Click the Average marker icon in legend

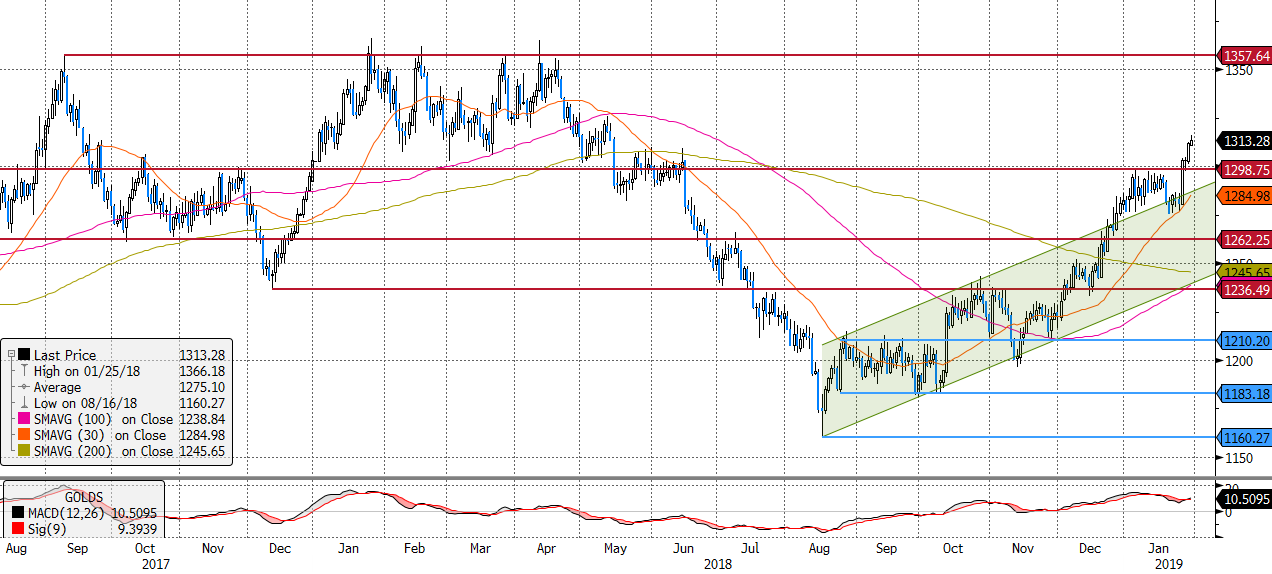point(23,387)
